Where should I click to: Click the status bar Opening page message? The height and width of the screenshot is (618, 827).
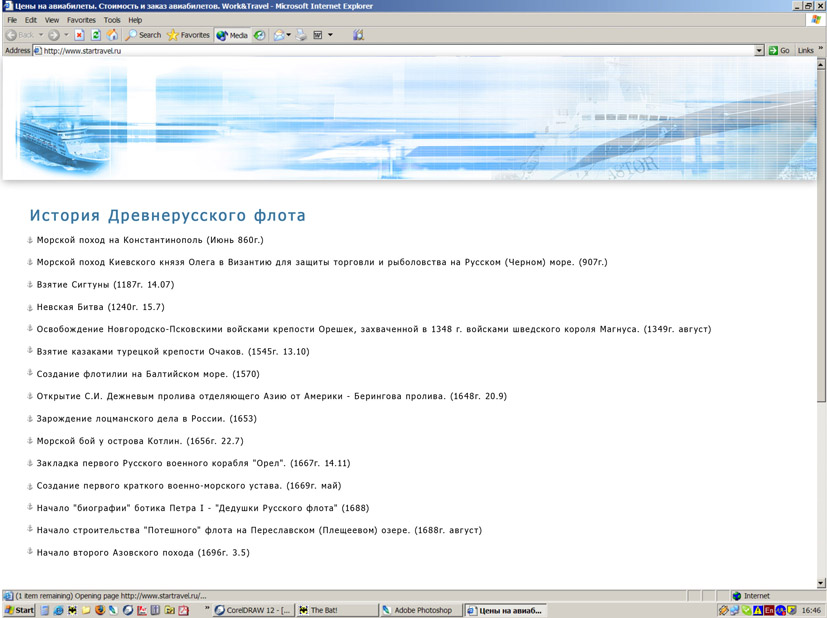[111, 596]
